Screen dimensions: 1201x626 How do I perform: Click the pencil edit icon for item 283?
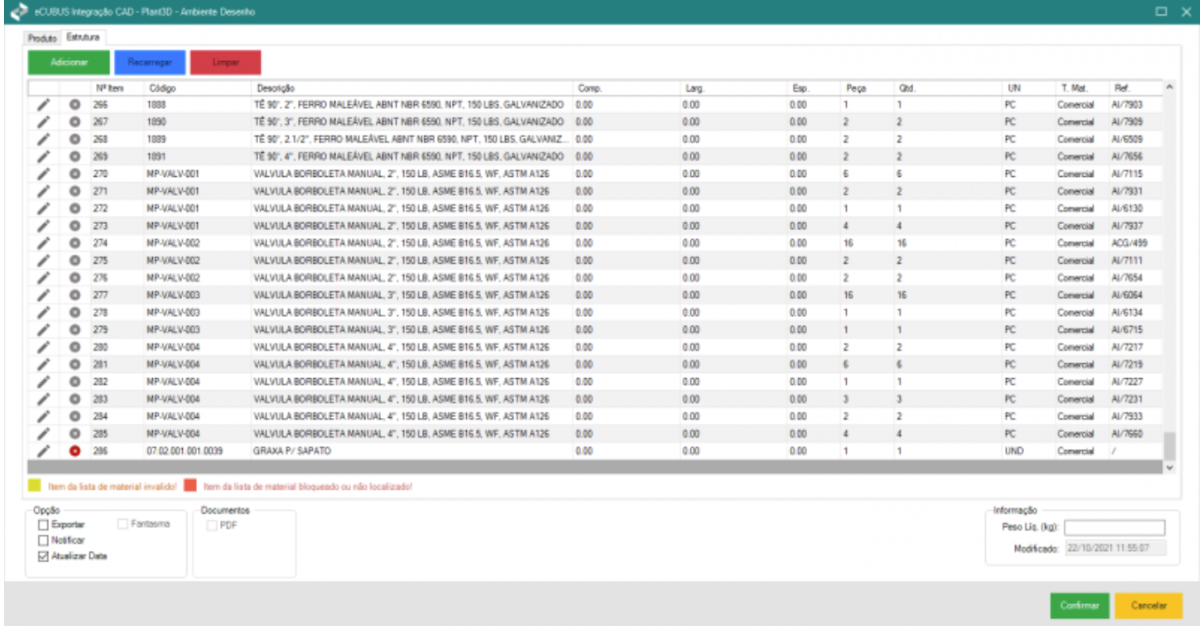tap(43, 399)
